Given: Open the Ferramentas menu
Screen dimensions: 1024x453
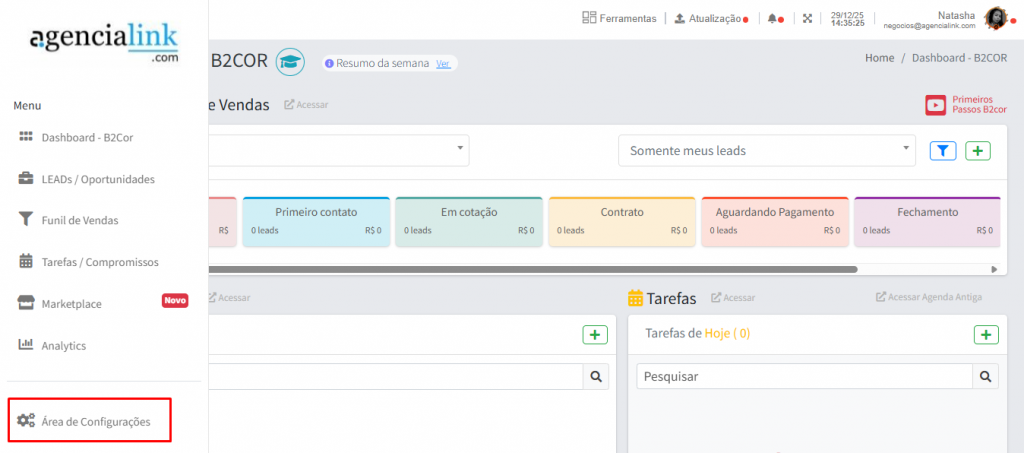Looking at the screenshot, I should [x=619, y=18].
